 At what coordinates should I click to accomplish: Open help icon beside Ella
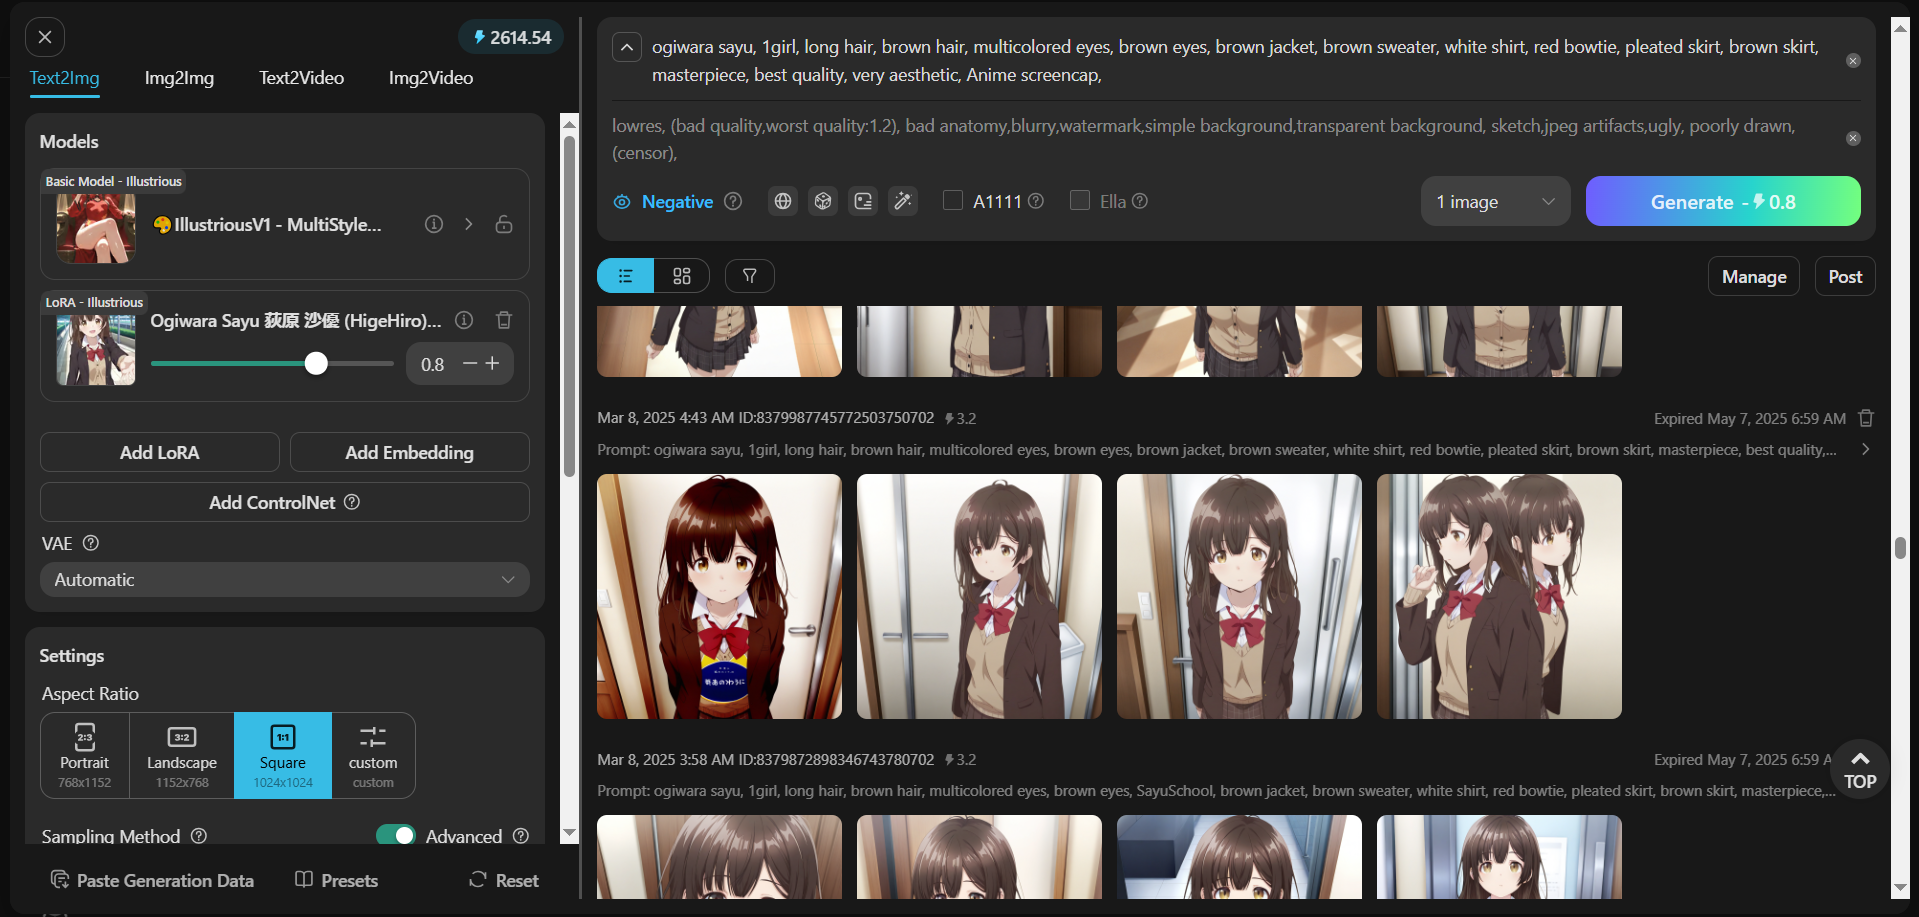point(1140,201)
